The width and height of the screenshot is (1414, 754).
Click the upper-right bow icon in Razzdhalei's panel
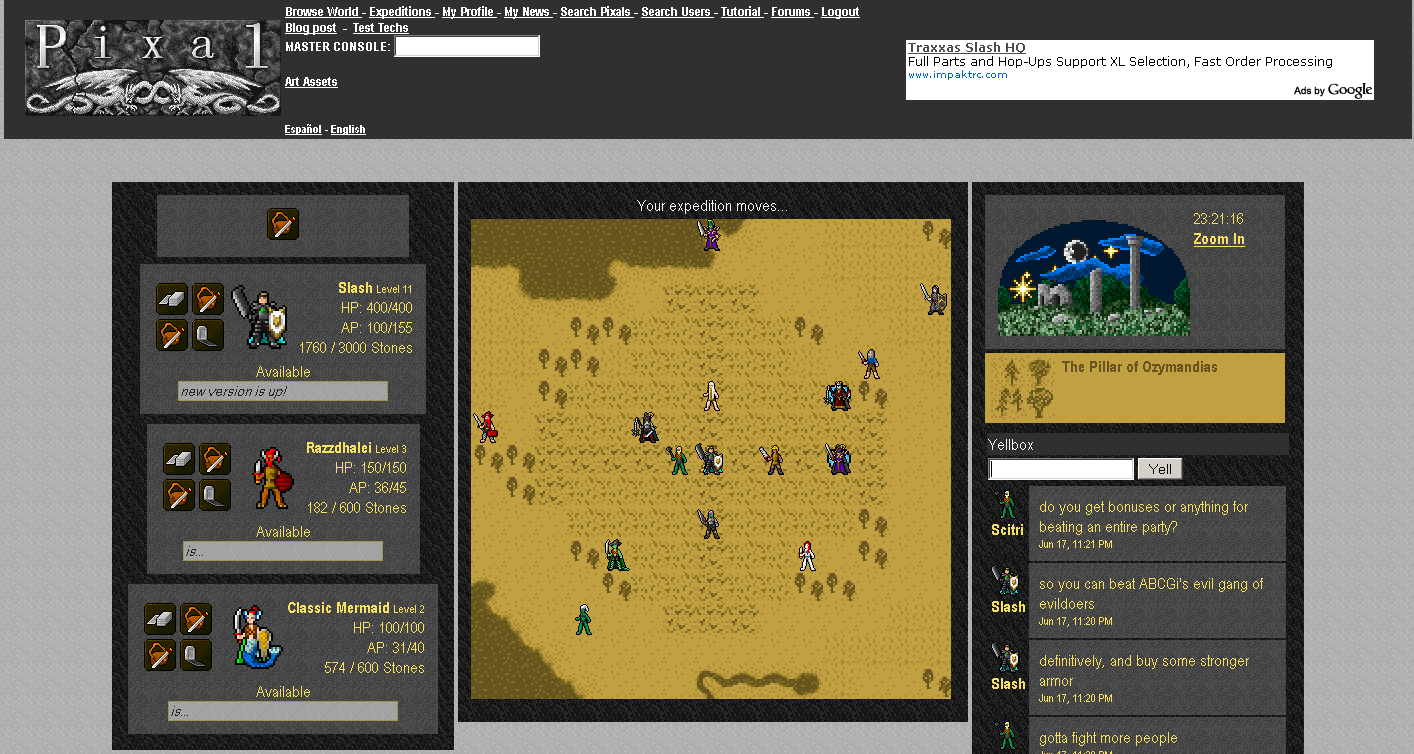point(215,459)
